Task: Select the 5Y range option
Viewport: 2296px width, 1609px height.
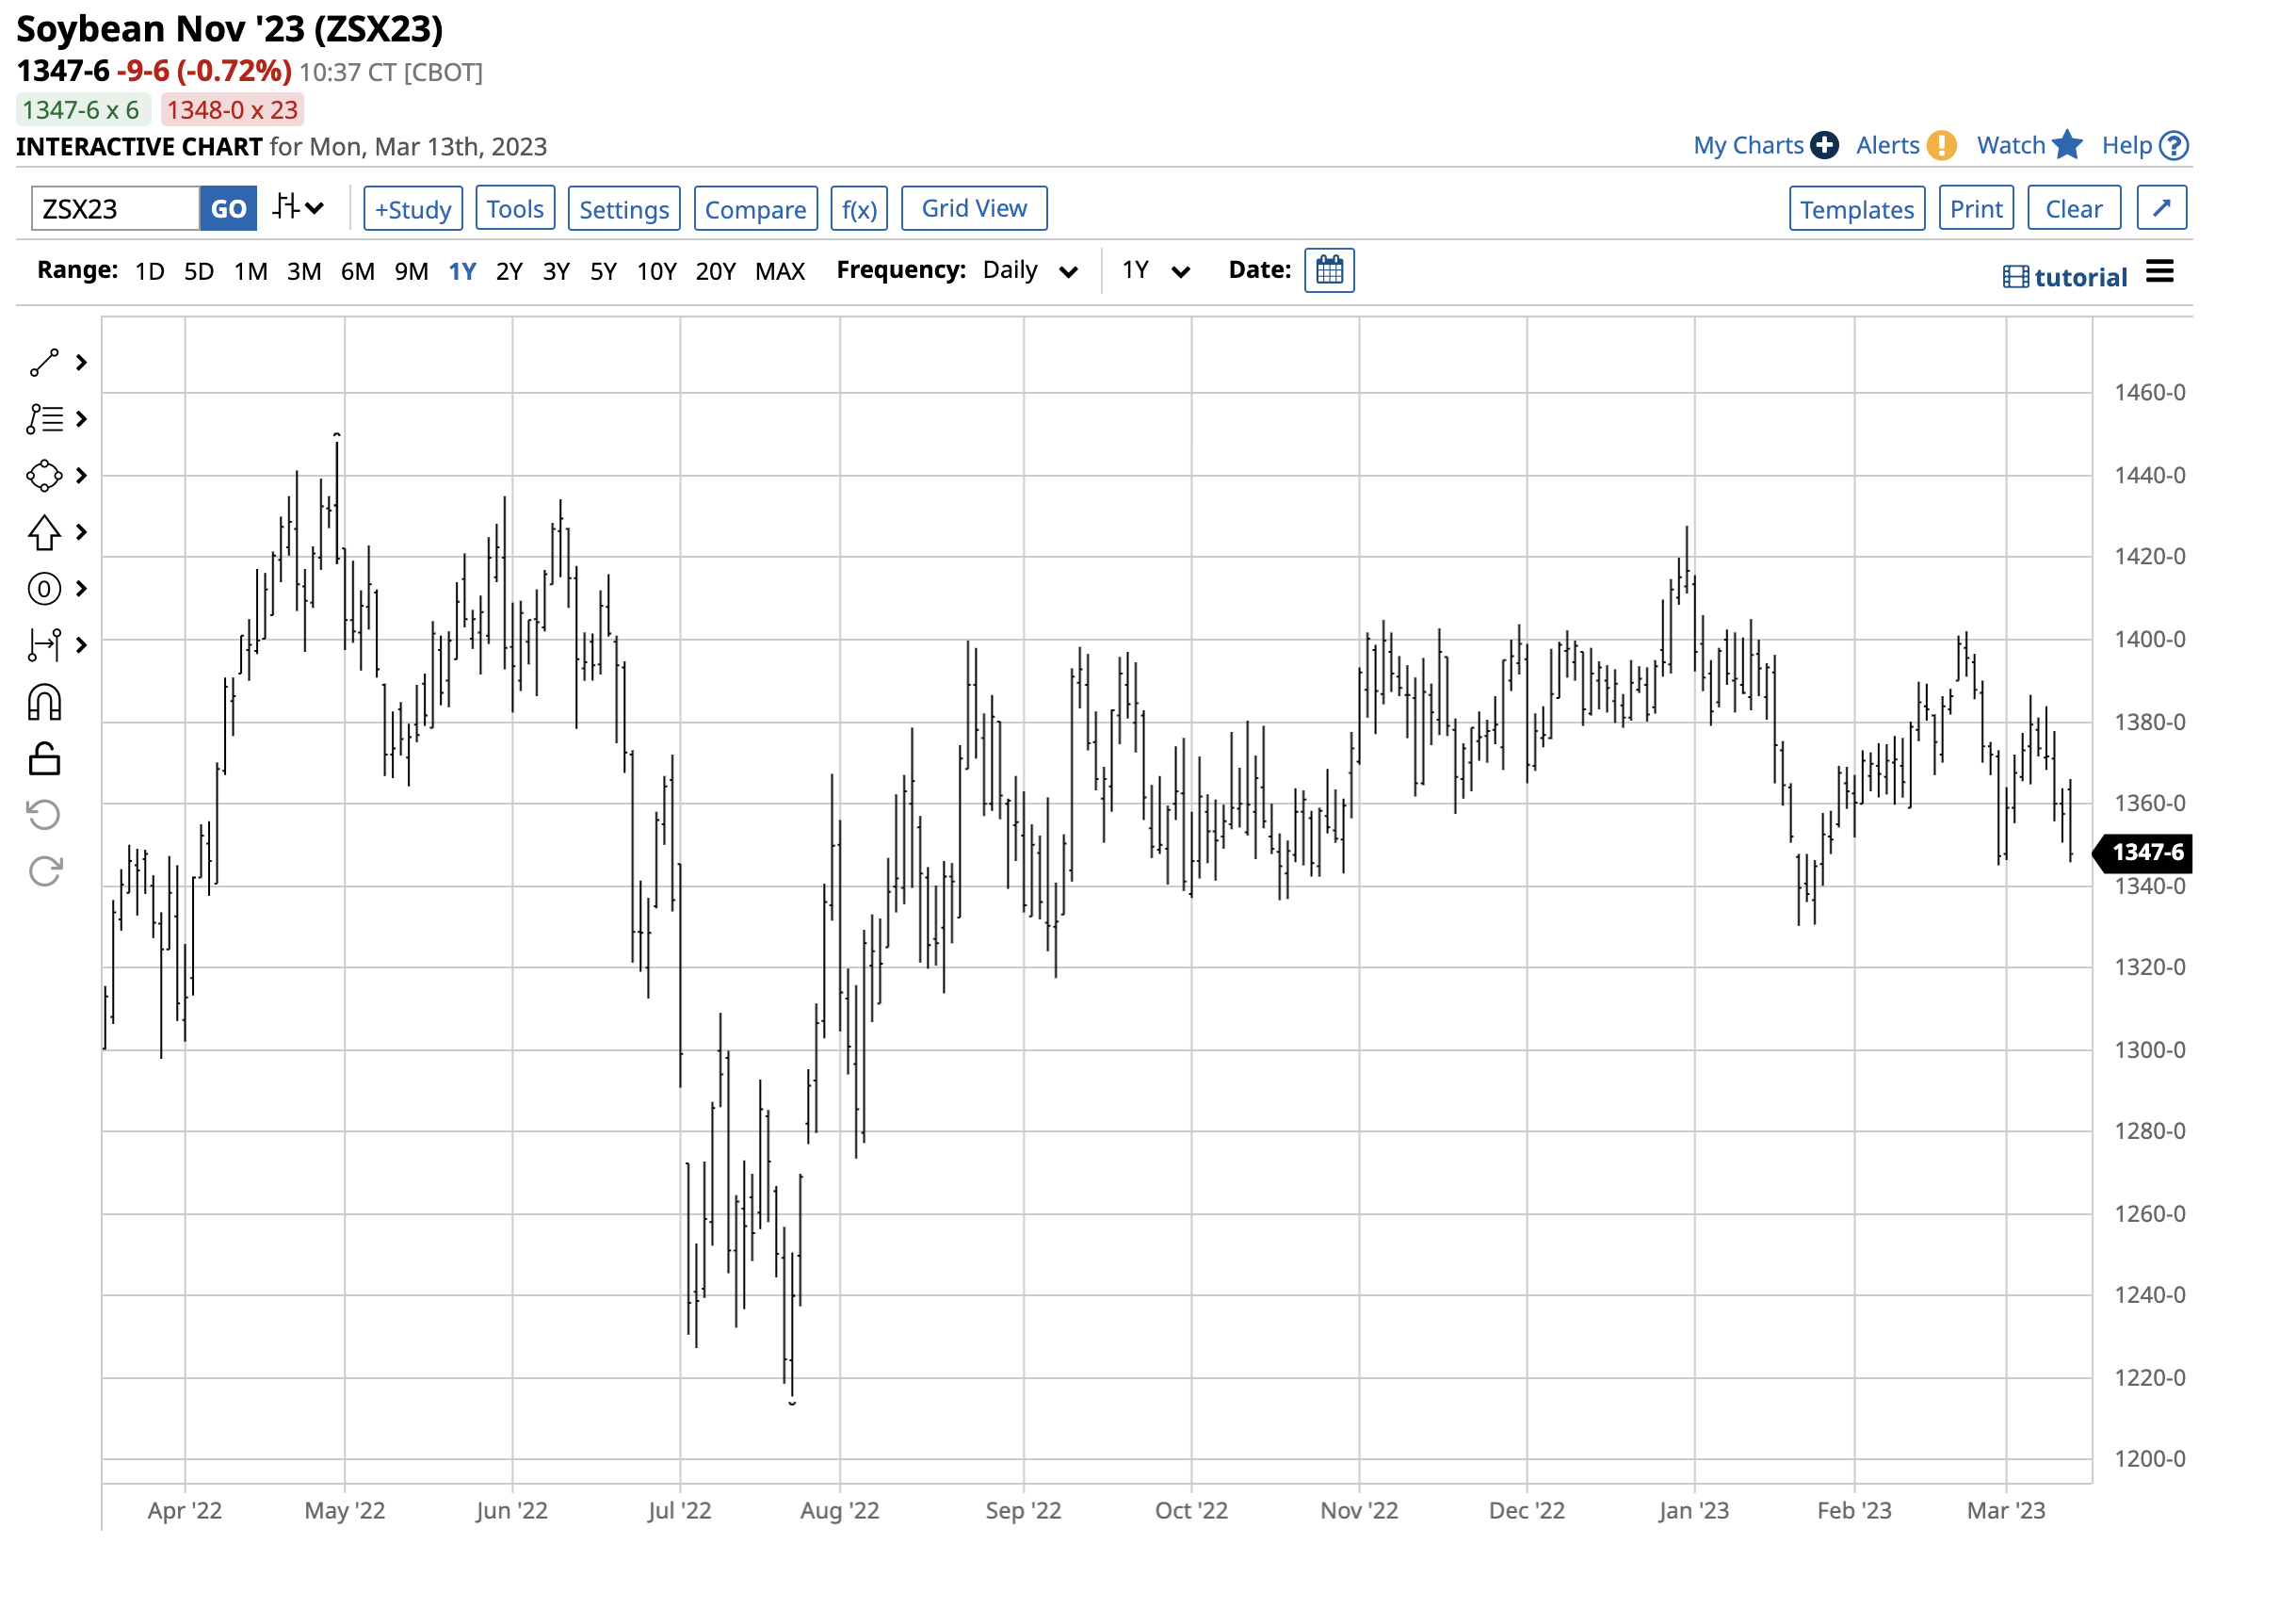Action: [x=603, y=272]
